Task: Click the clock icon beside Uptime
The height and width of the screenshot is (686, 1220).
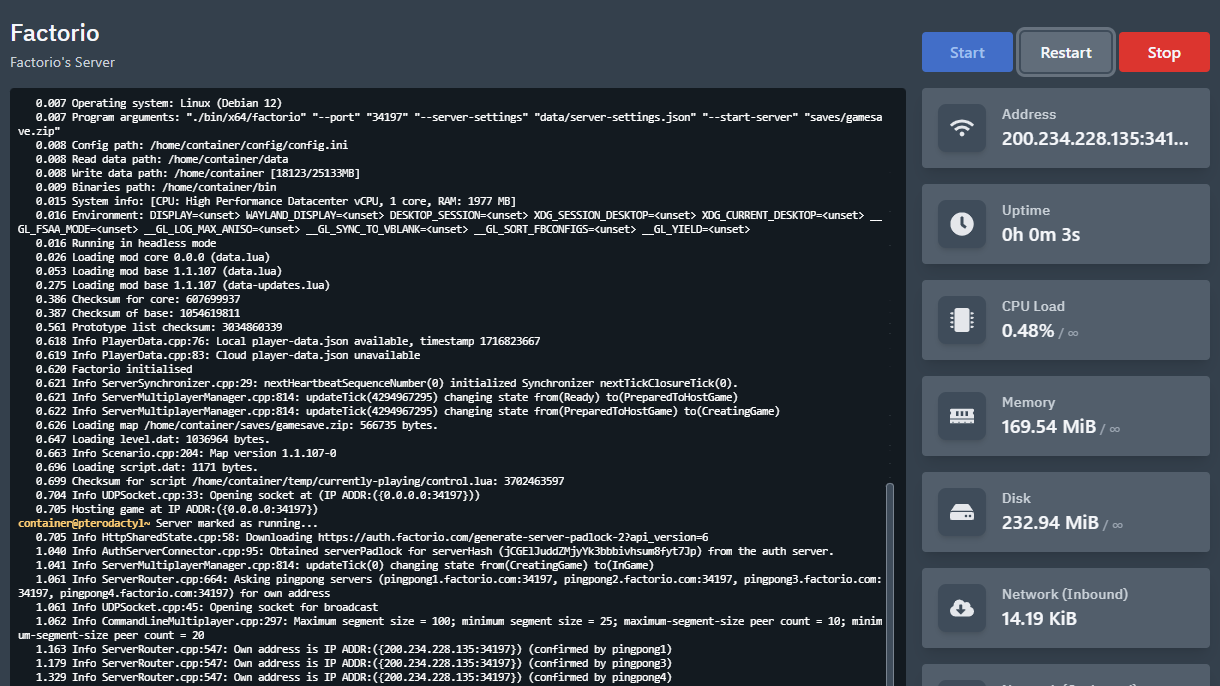Action: 961,224
